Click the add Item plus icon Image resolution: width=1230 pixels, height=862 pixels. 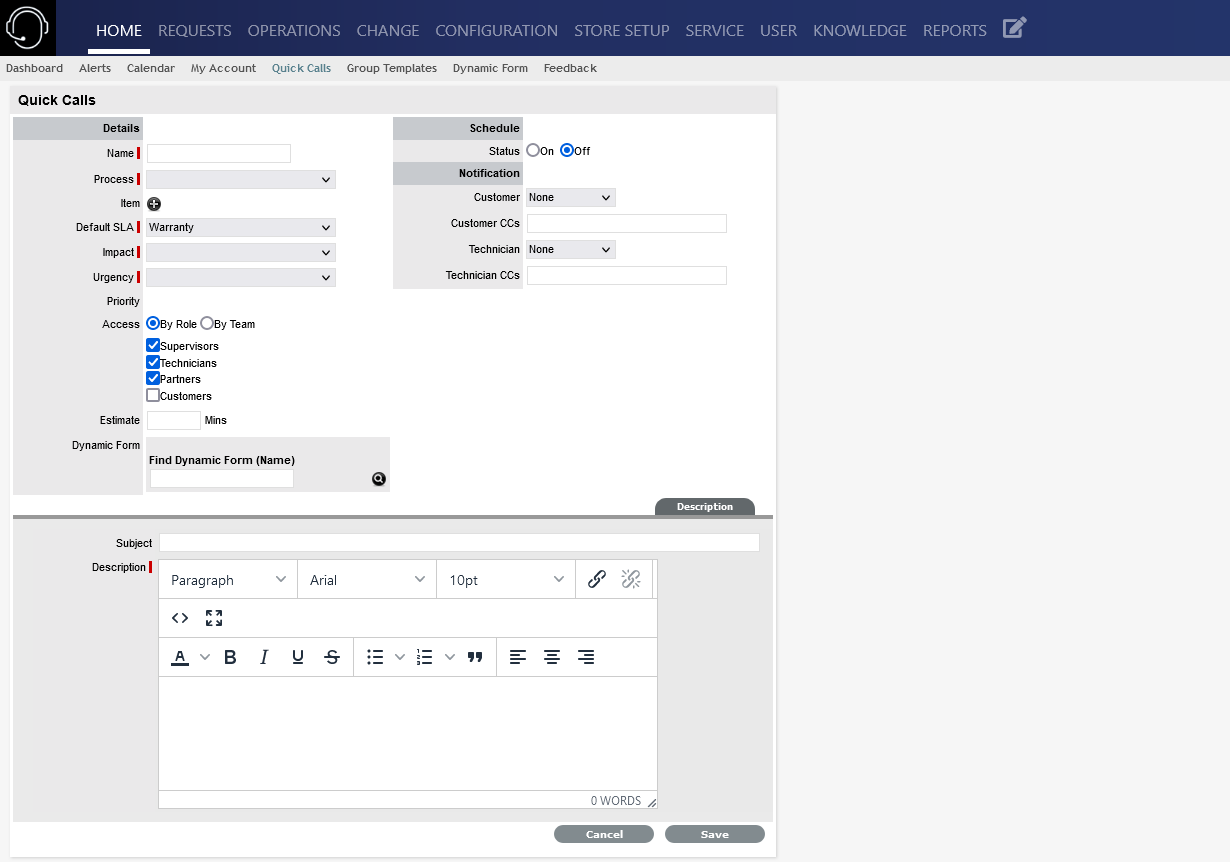pos(154,204)
